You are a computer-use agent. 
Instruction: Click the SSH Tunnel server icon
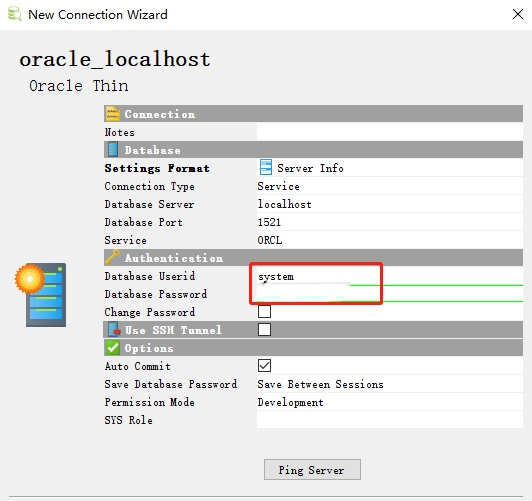pyautogui.click(x=114, y=329)
